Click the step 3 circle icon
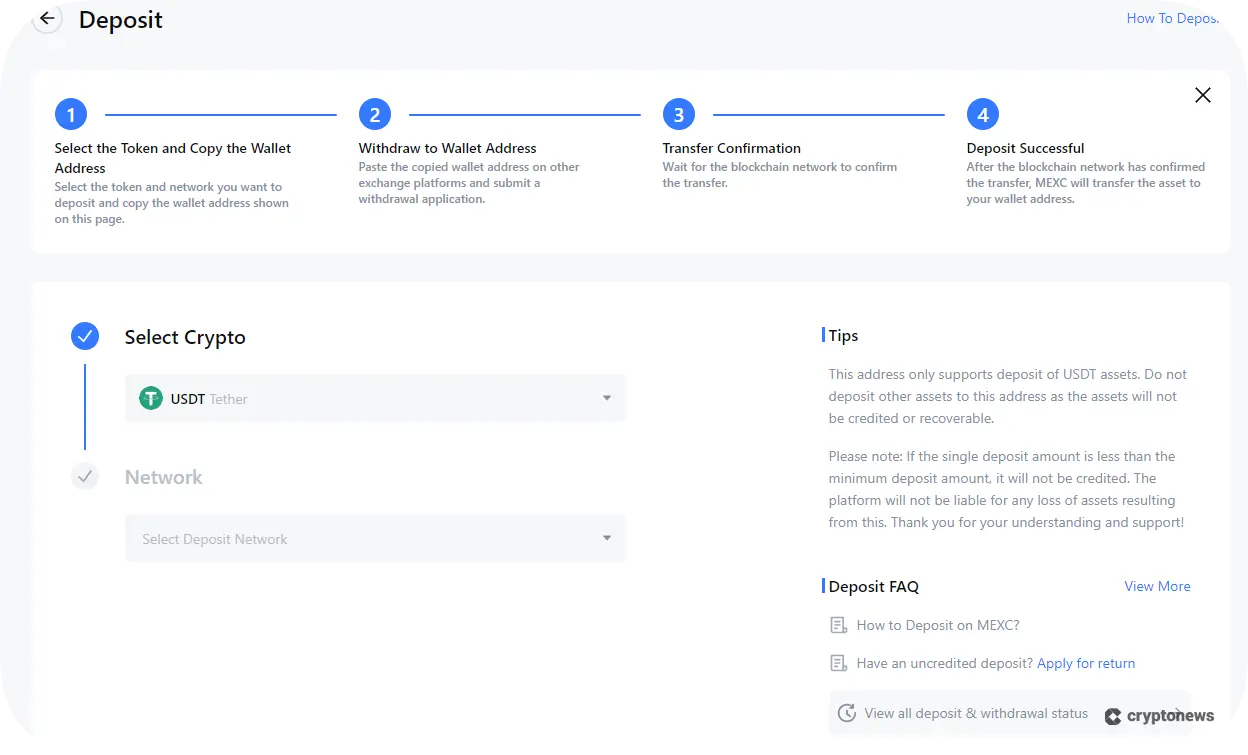This screenshot has width=1248, height=755. click(679, 114)
